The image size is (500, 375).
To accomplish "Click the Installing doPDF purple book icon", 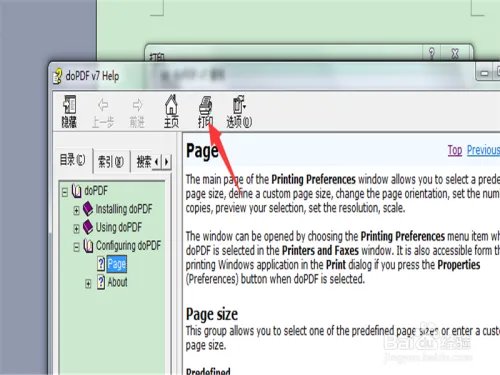I will (x=88, y=209).
